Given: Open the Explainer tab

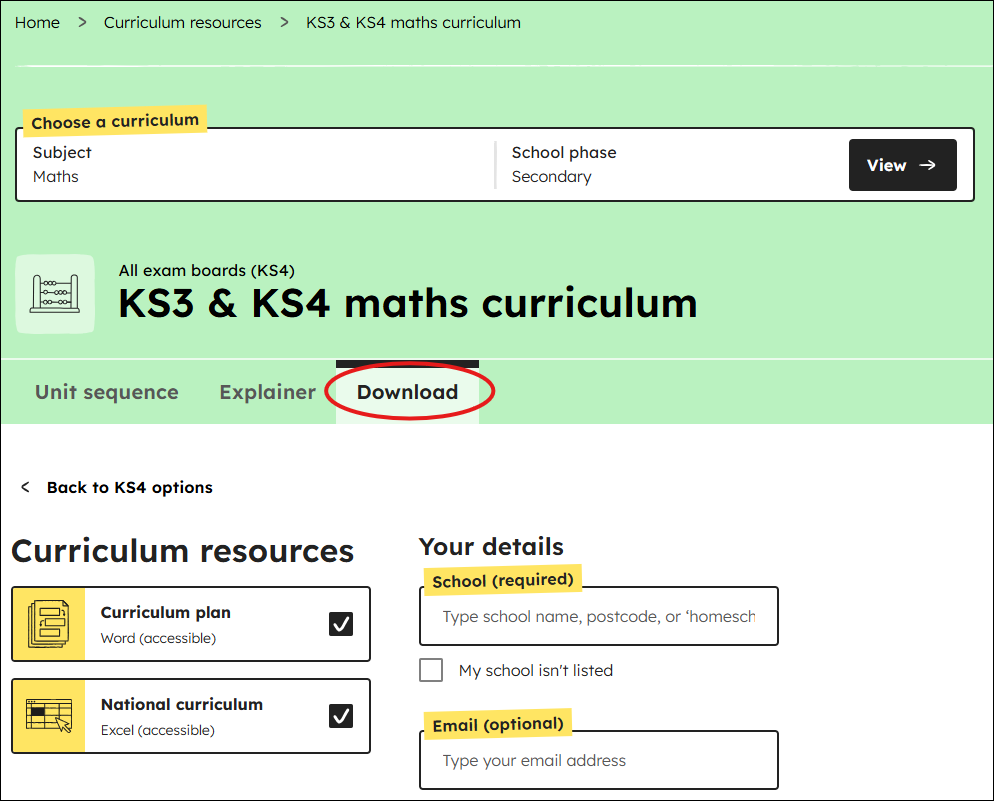Looking at the screenshot, I should (x=267, y=392).
